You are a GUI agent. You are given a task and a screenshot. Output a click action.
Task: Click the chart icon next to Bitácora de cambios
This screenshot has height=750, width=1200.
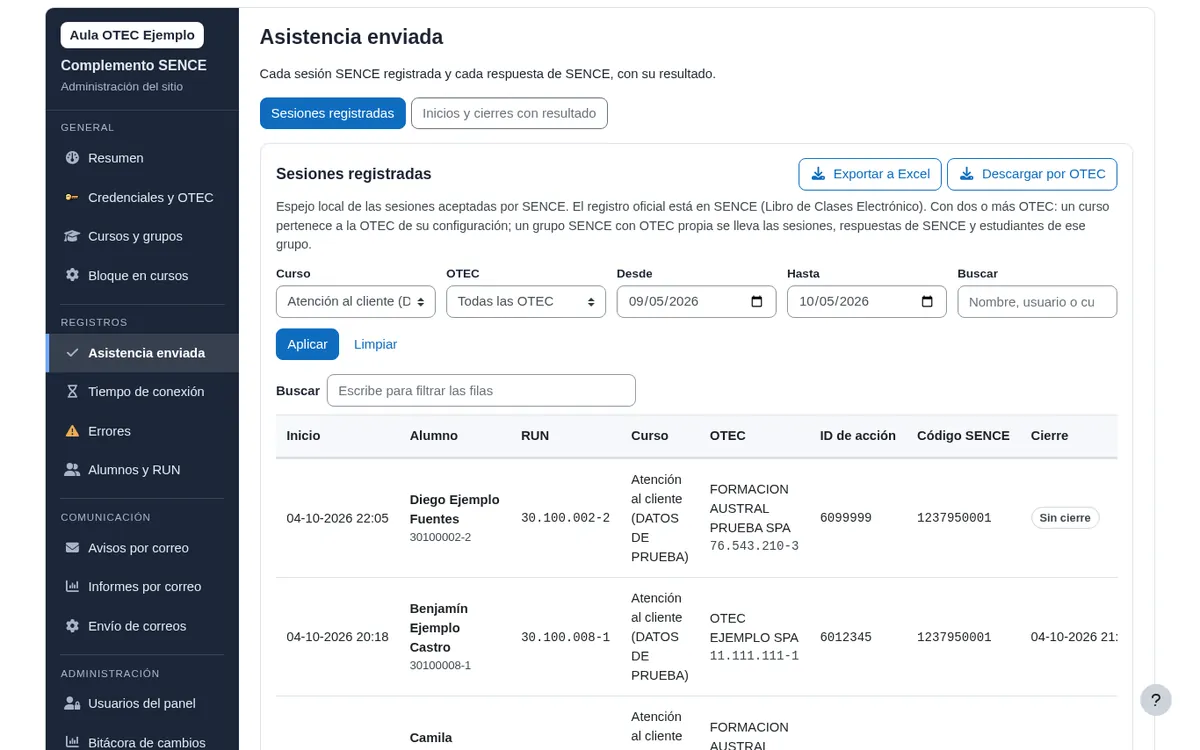click(x=72, y=743)
